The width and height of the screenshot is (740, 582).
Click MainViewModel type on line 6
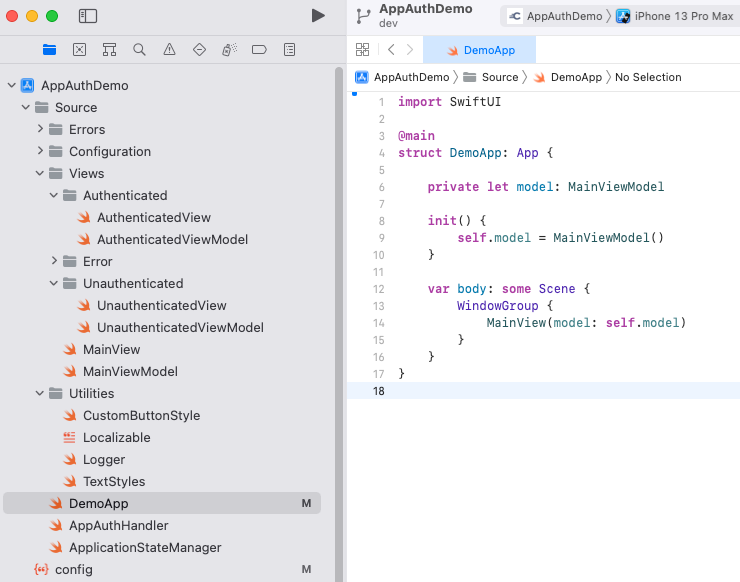(x=616, y=187)
